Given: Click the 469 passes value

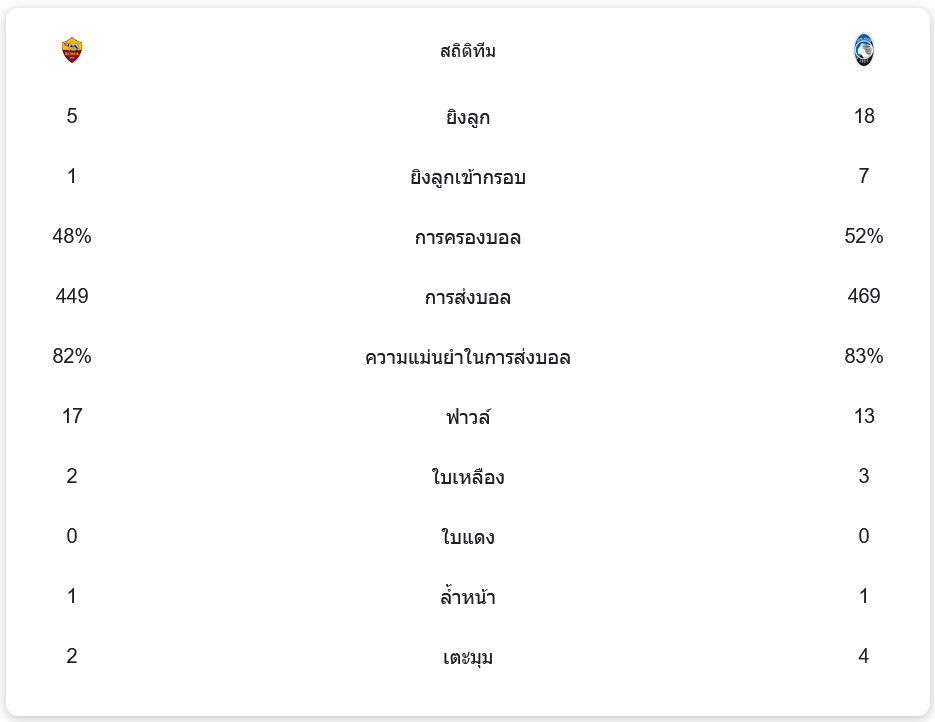Looking at the screenshot, I should 864,296.
